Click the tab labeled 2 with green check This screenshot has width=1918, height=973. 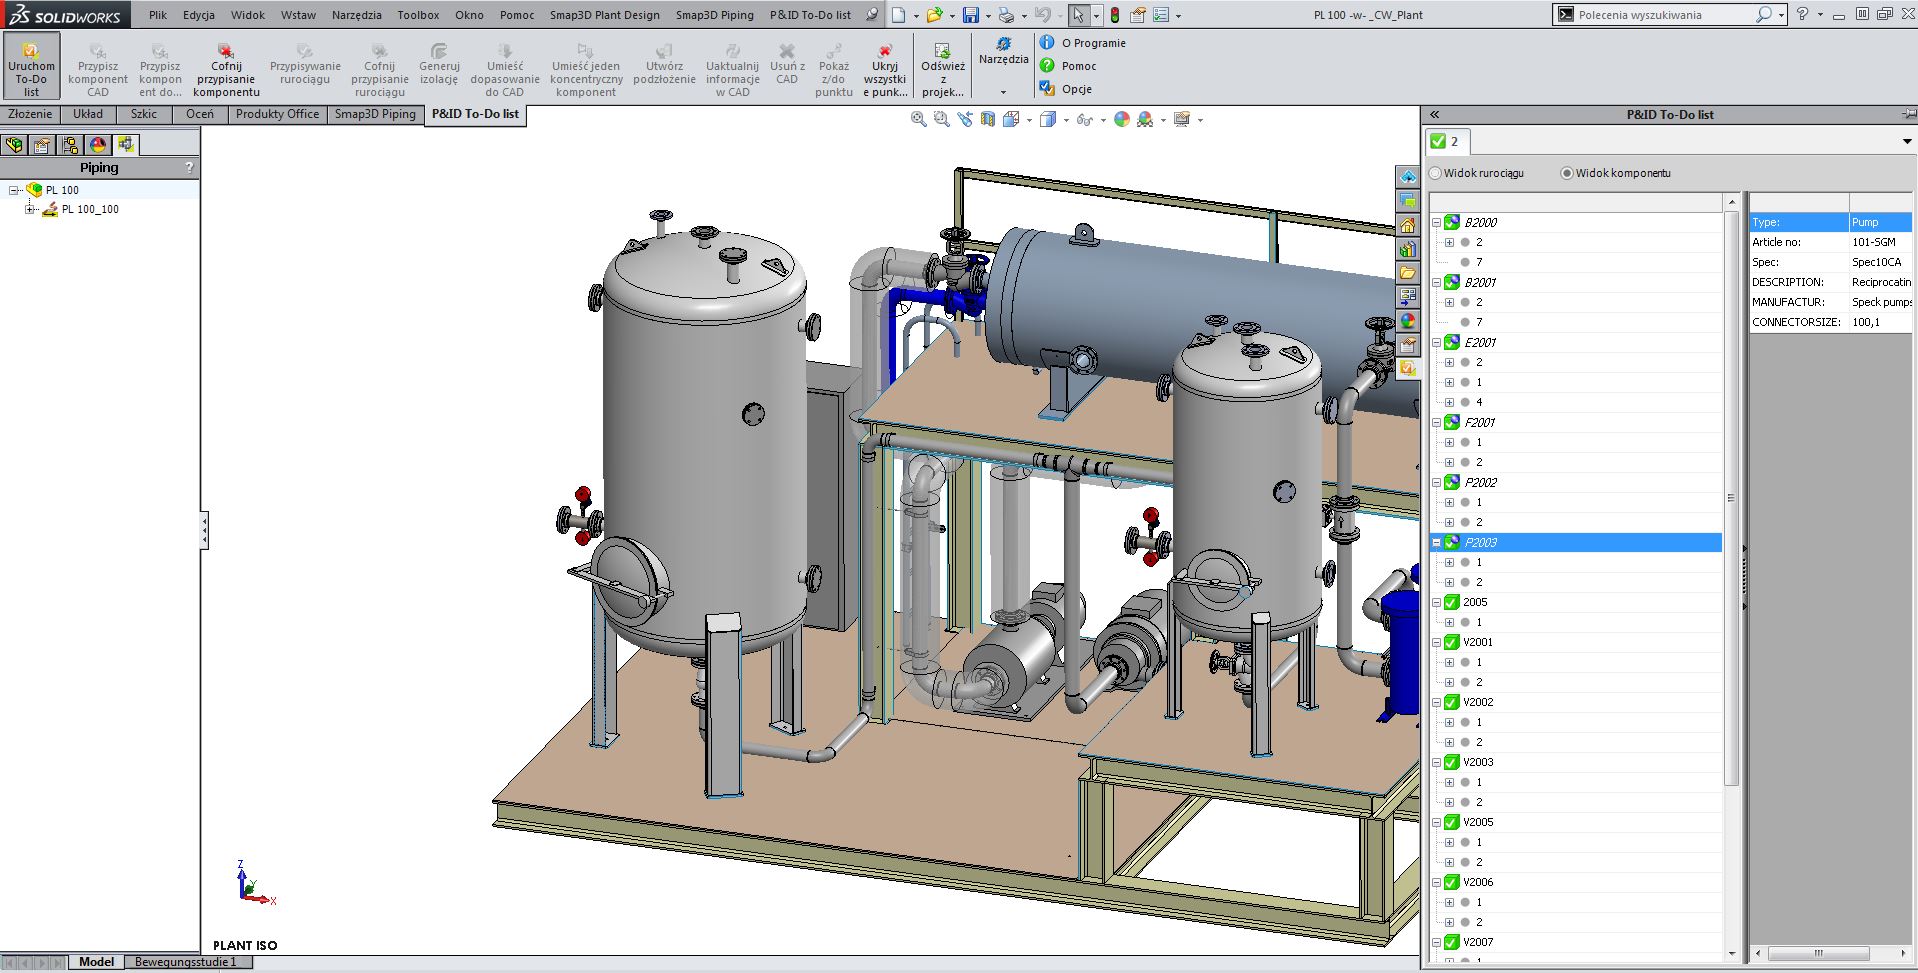coord(1446,141)
